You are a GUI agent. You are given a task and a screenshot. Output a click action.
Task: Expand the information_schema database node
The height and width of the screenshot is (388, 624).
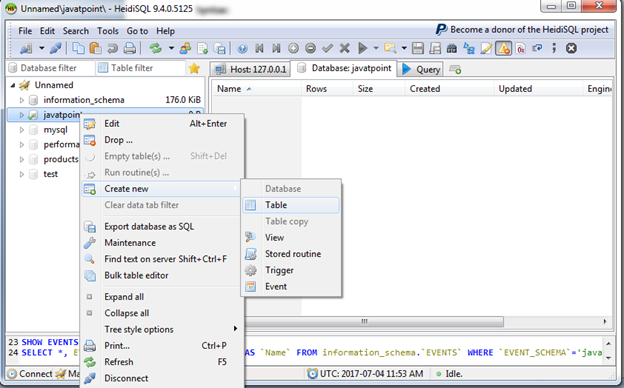point(22,100)
